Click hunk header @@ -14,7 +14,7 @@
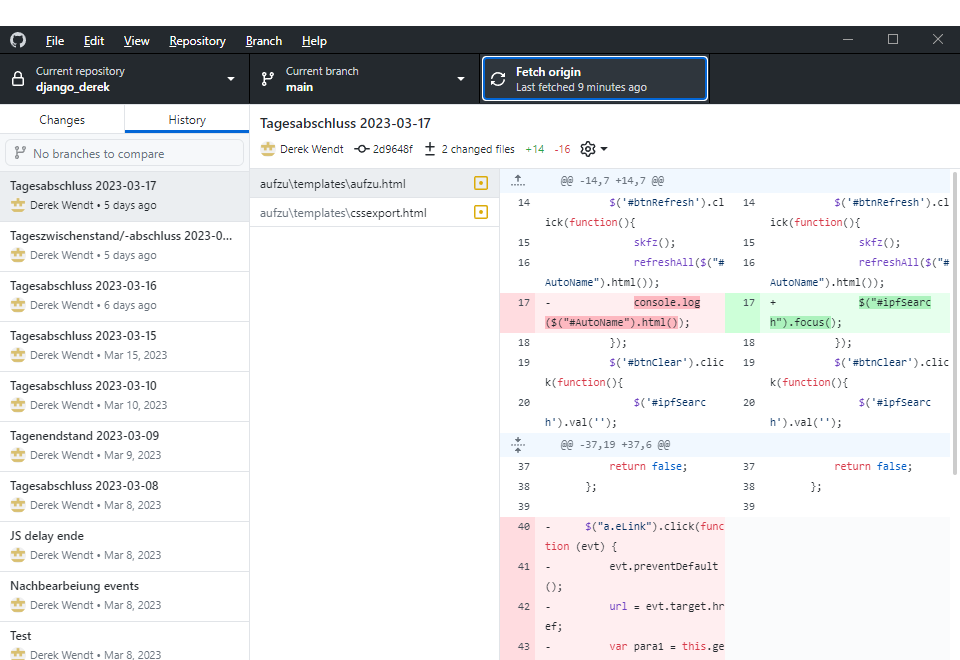 pyautogui.click(x=612, y=181)
